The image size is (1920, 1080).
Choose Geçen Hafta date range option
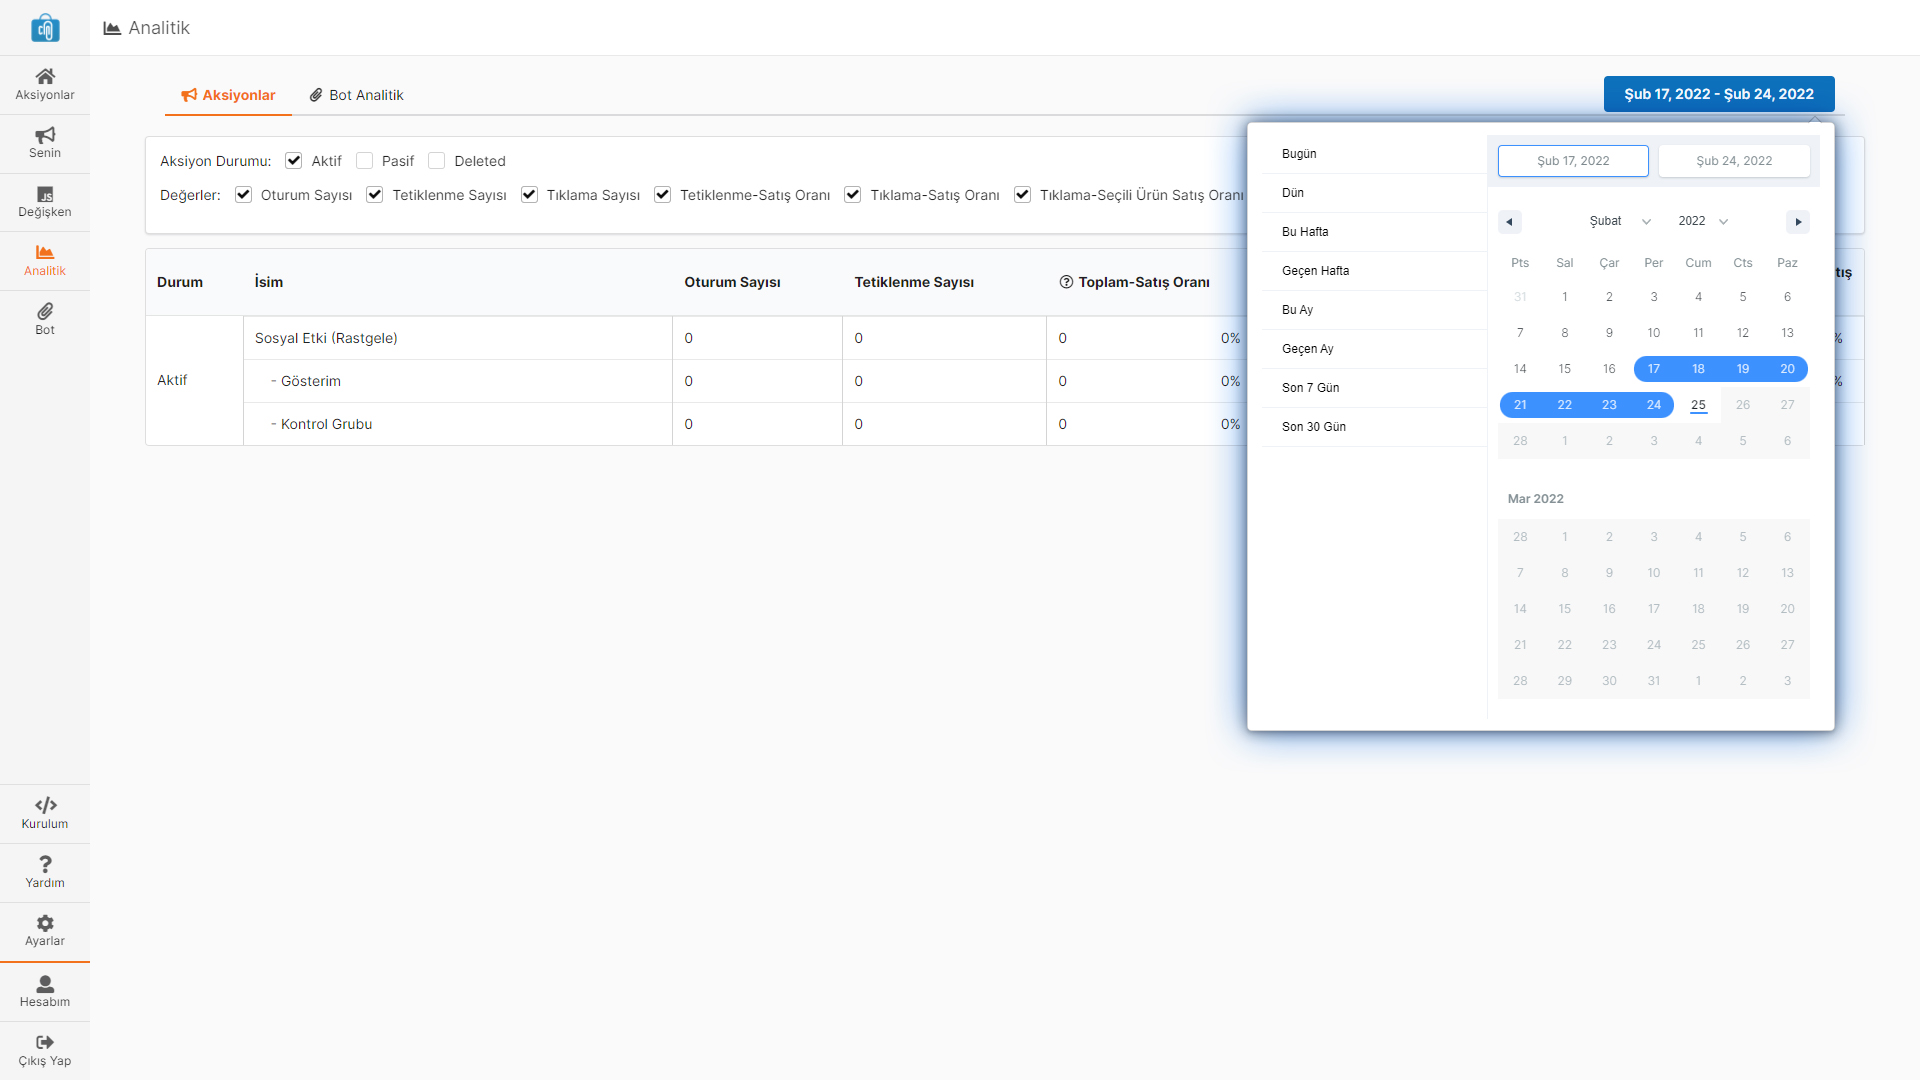click(1315, 271)
